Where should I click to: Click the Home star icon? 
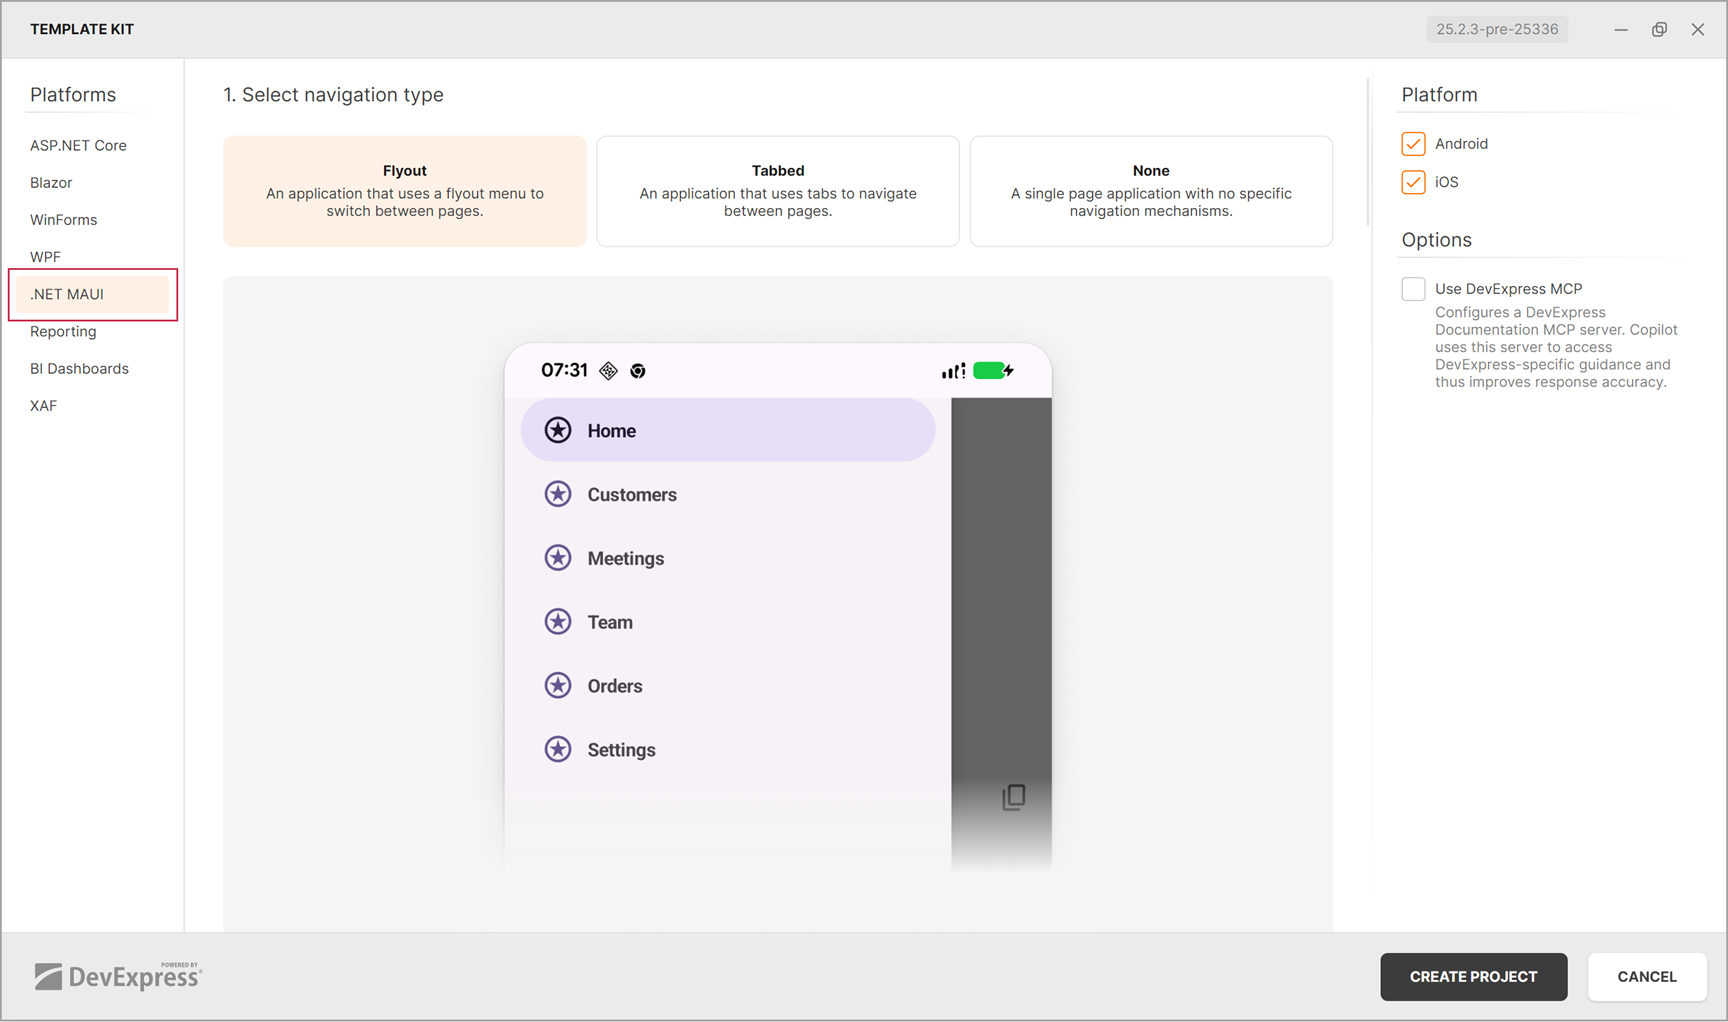click(x=558, y=429)
